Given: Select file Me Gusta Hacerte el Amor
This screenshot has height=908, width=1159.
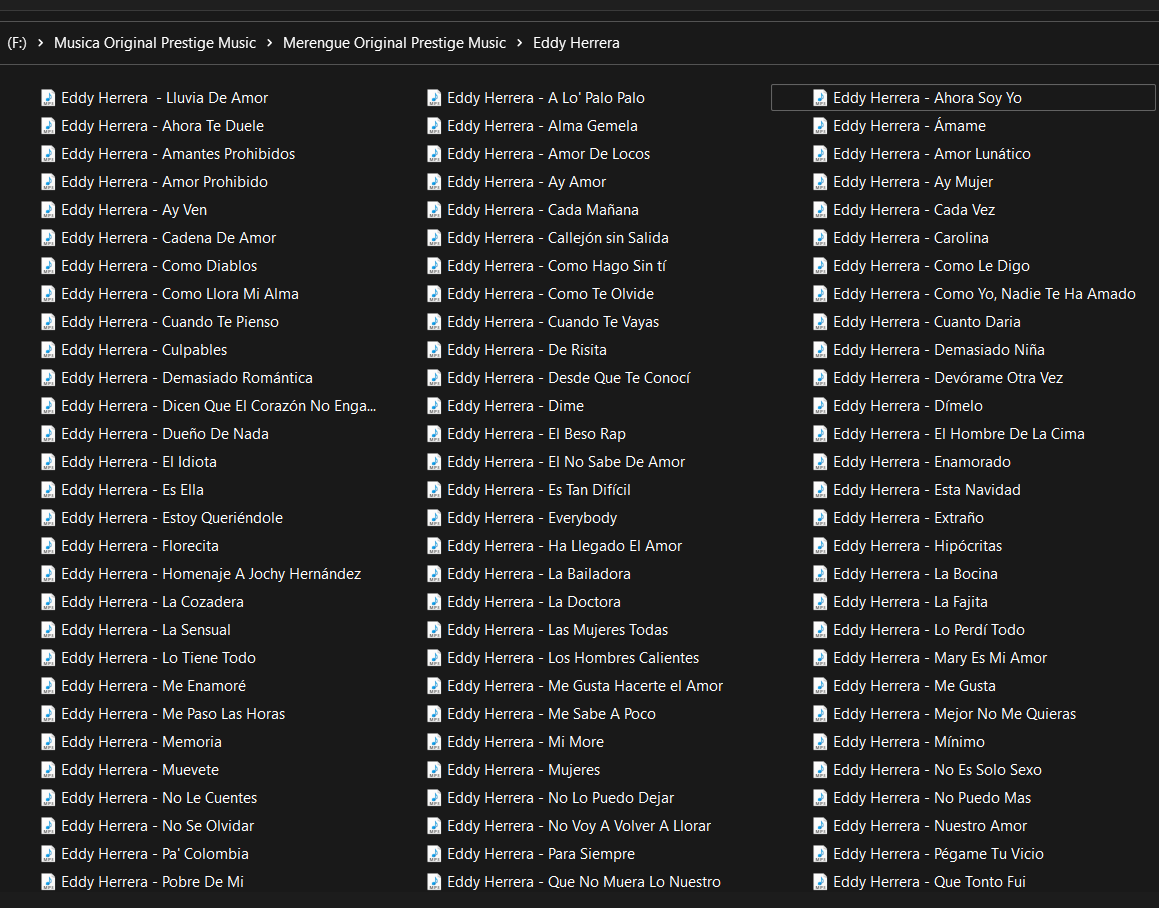Looking at the screenshot, I should tap(575, 685).
